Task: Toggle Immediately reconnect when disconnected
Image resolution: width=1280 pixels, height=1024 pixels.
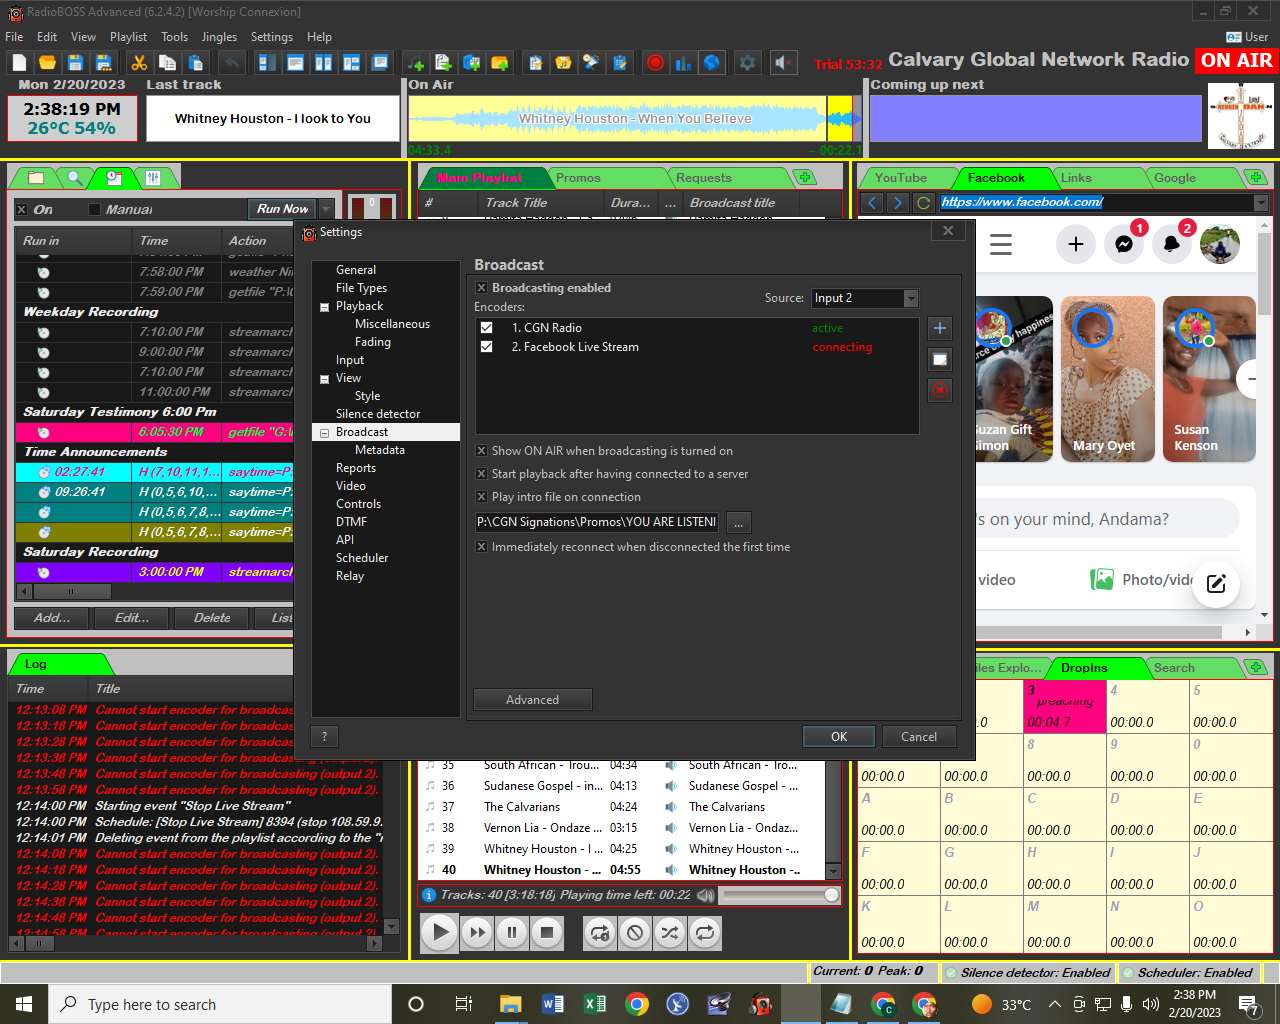Action: [x=481, y=547]
